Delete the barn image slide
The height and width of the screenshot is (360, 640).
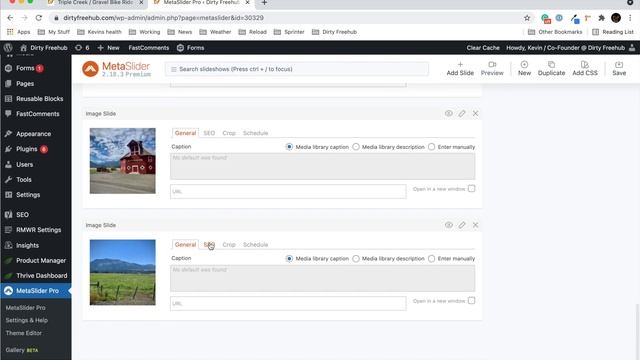tap(476, 113)
